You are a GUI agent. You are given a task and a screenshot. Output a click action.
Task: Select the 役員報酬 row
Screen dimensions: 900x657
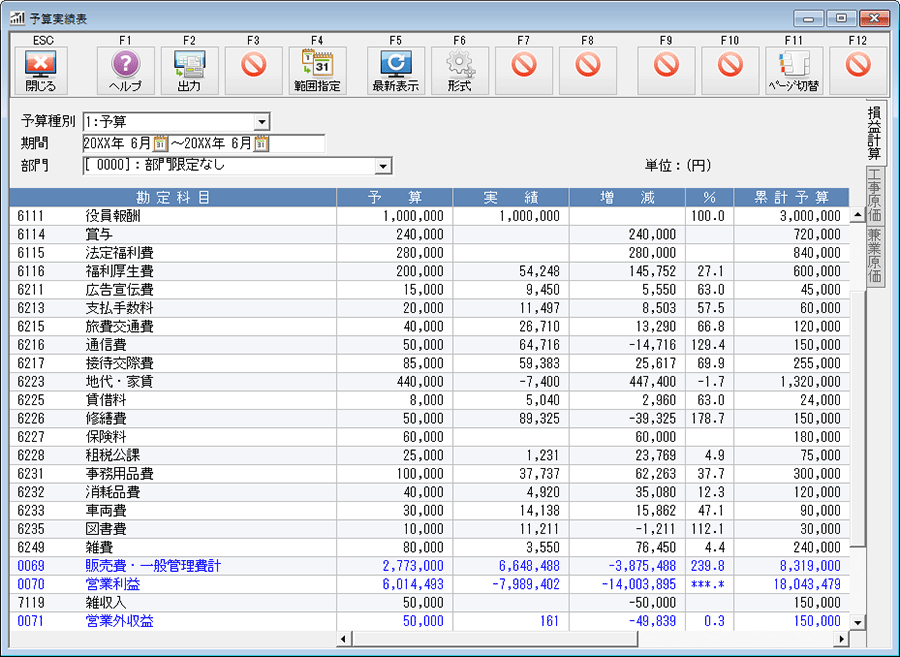[429, 216]
